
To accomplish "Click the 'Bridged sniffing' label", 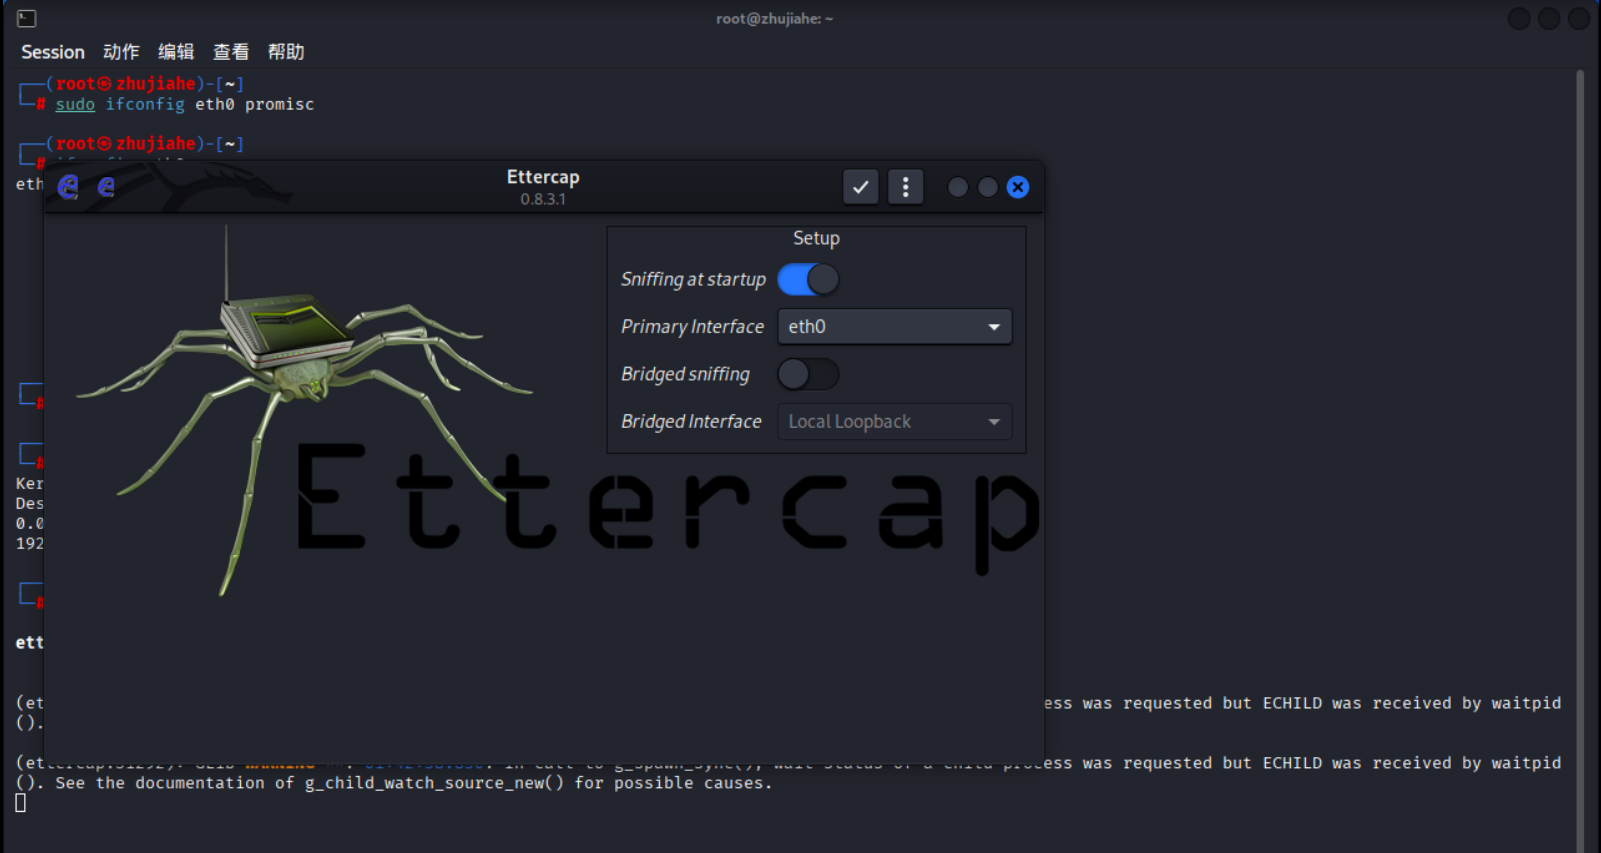I will (x=685, y=374).
